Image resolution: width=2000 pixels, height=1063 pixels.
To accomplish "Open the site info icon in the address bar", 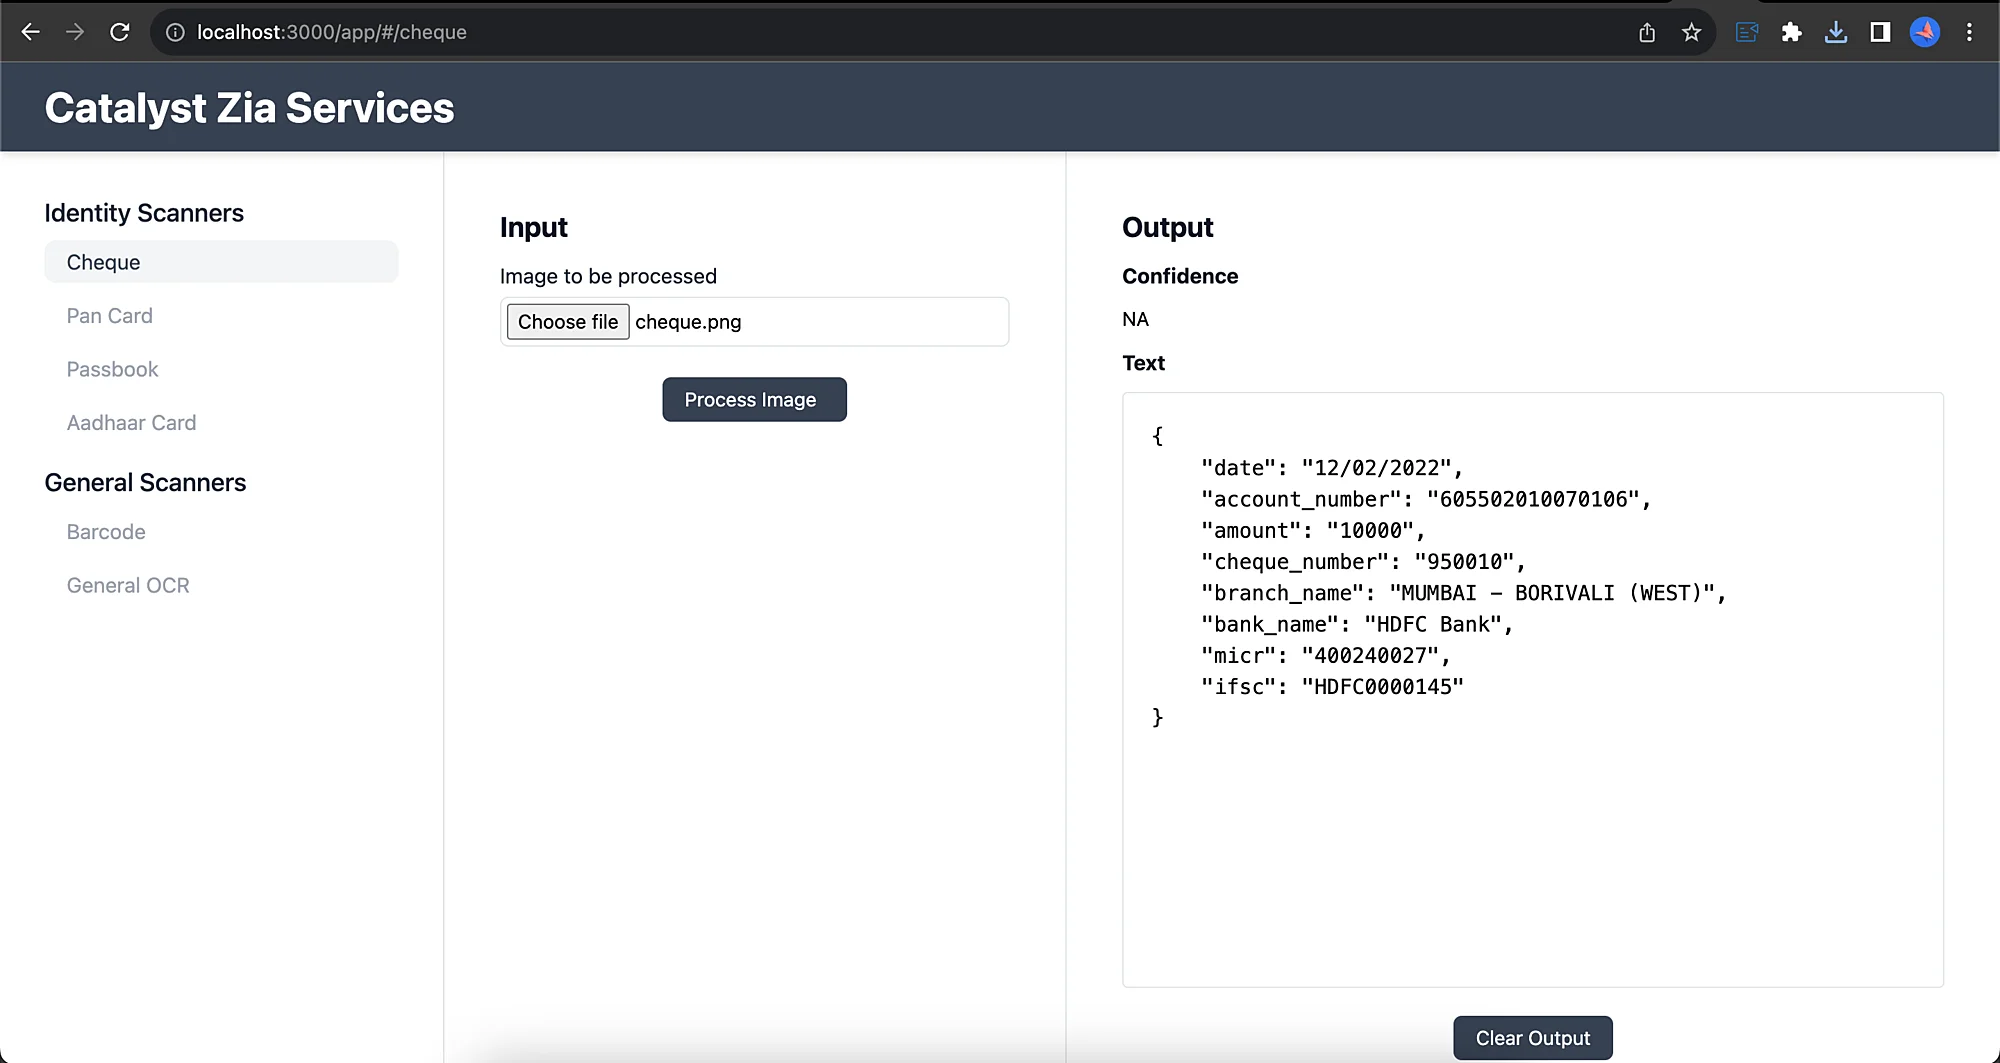I will tap(175, 32).
